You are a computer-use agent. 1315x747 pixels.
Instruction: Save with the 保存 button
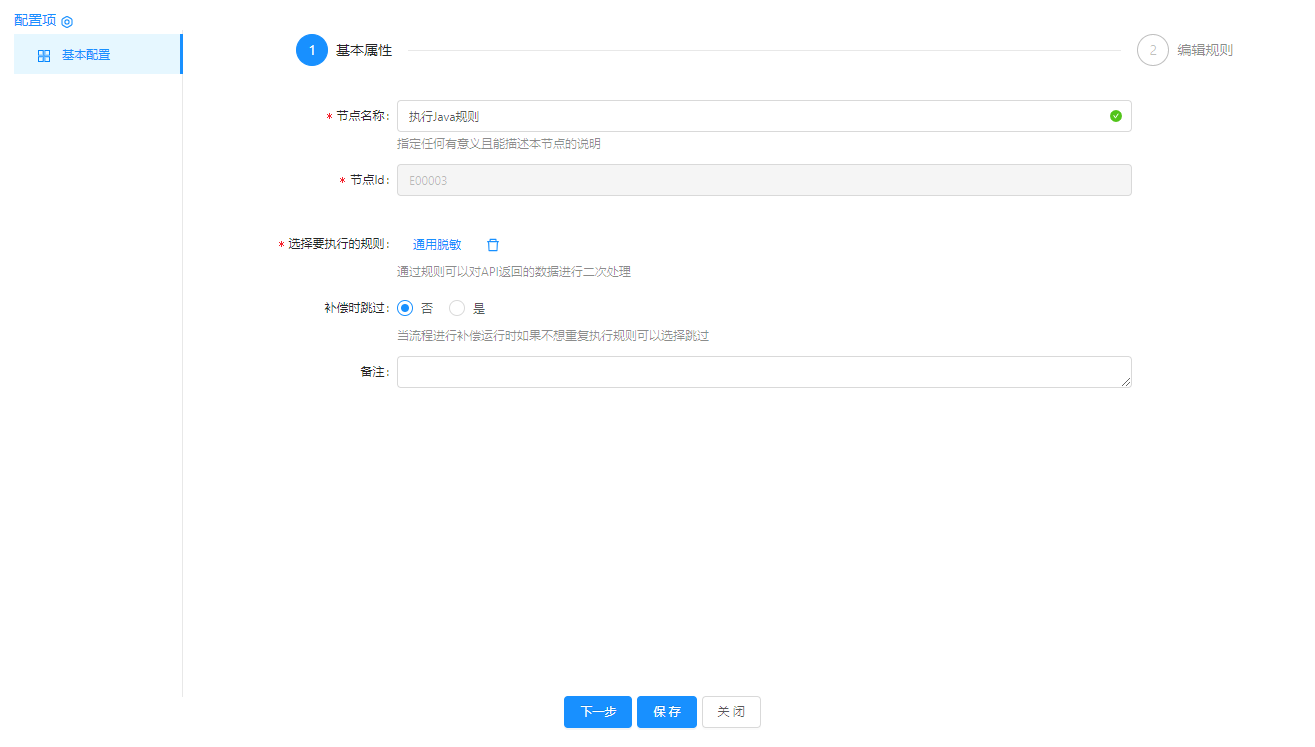[x=667, y=712]
